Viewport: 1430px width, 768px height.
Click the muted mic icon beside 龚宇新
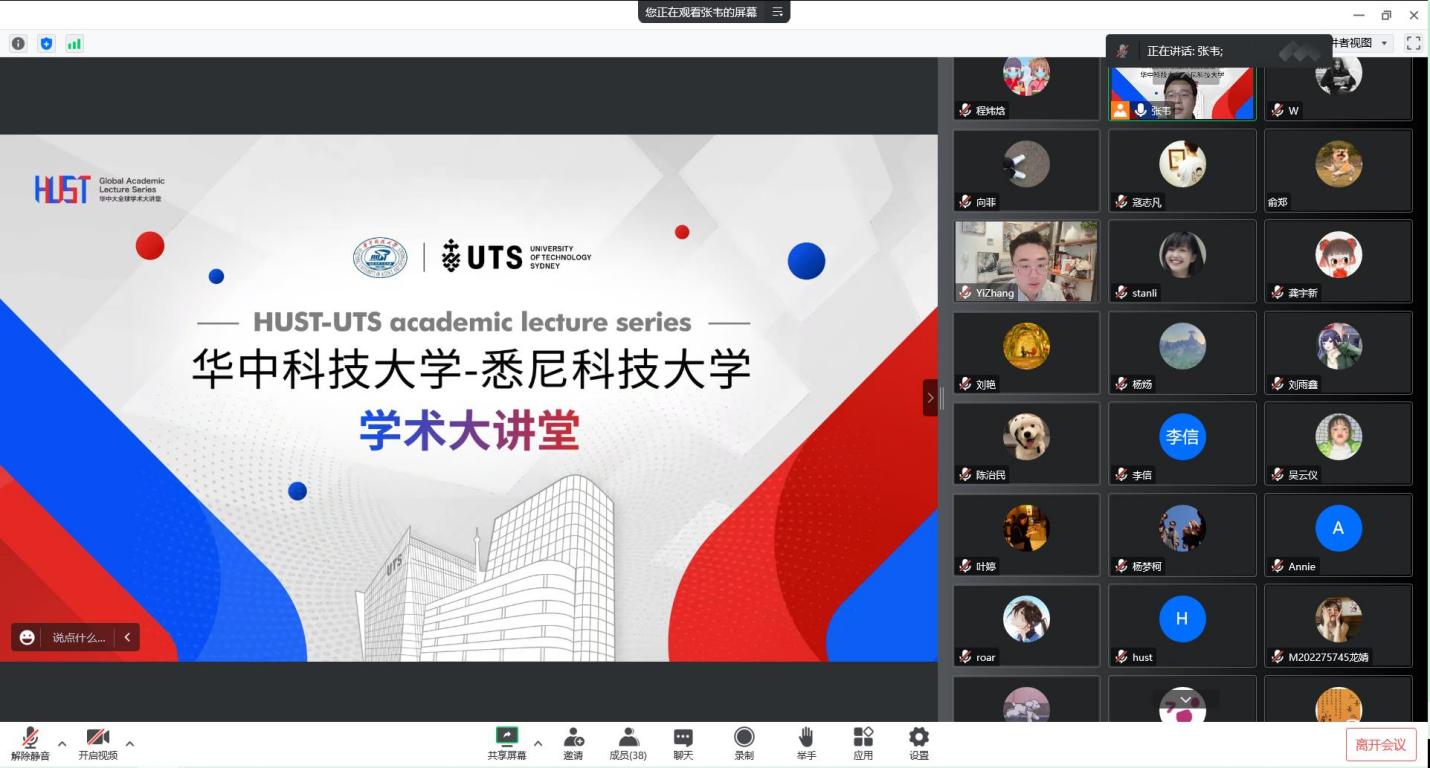(1277, 293)
